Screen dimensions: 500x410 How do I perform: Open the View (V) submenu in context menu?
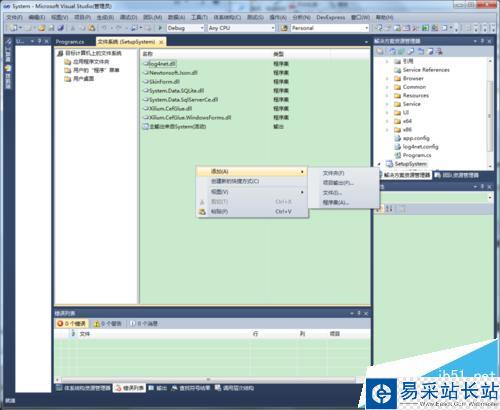[x=252, y=192]
